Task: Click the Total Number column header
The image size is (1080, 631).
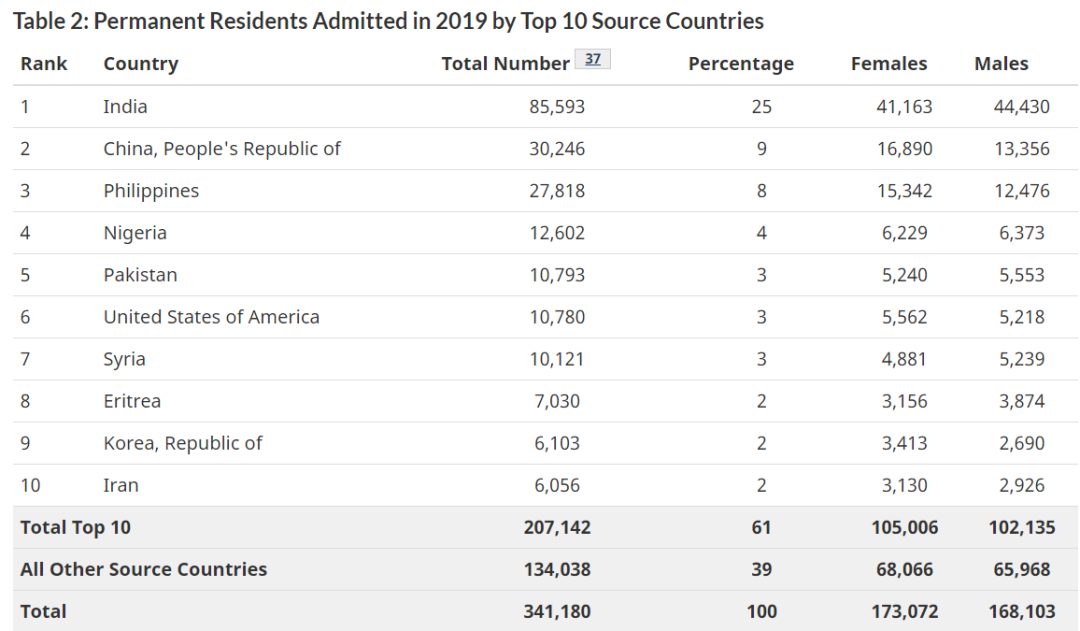Action: [x=505, y=64]
